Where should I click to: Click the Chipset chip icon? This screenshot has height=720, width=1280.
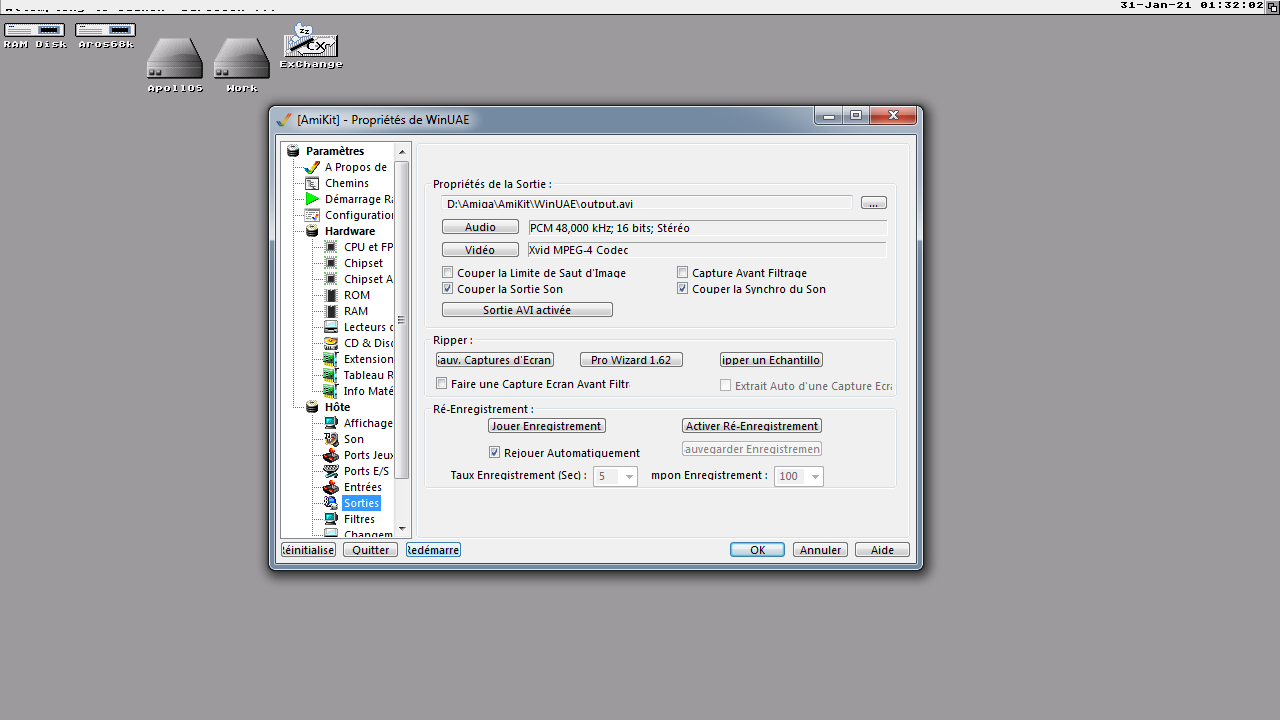tap(331, 263)
